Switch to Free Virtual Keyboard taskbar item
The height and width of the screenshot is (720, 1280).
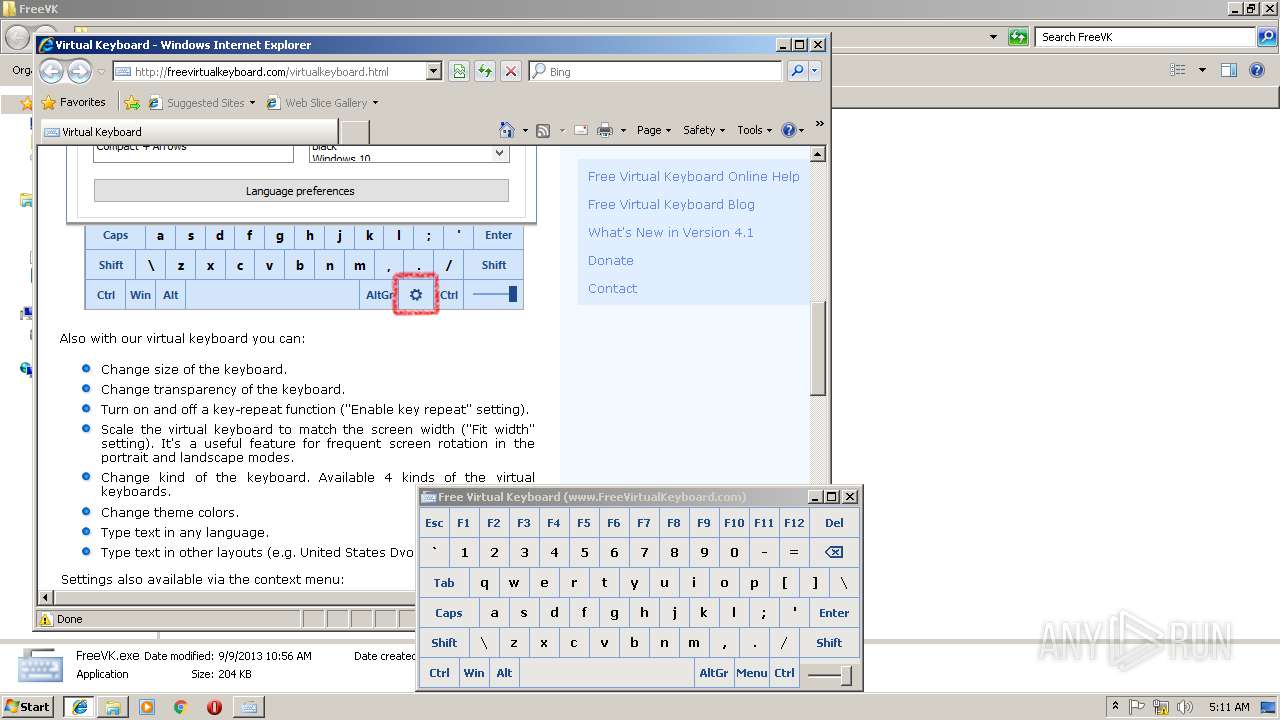pos(248,707)
